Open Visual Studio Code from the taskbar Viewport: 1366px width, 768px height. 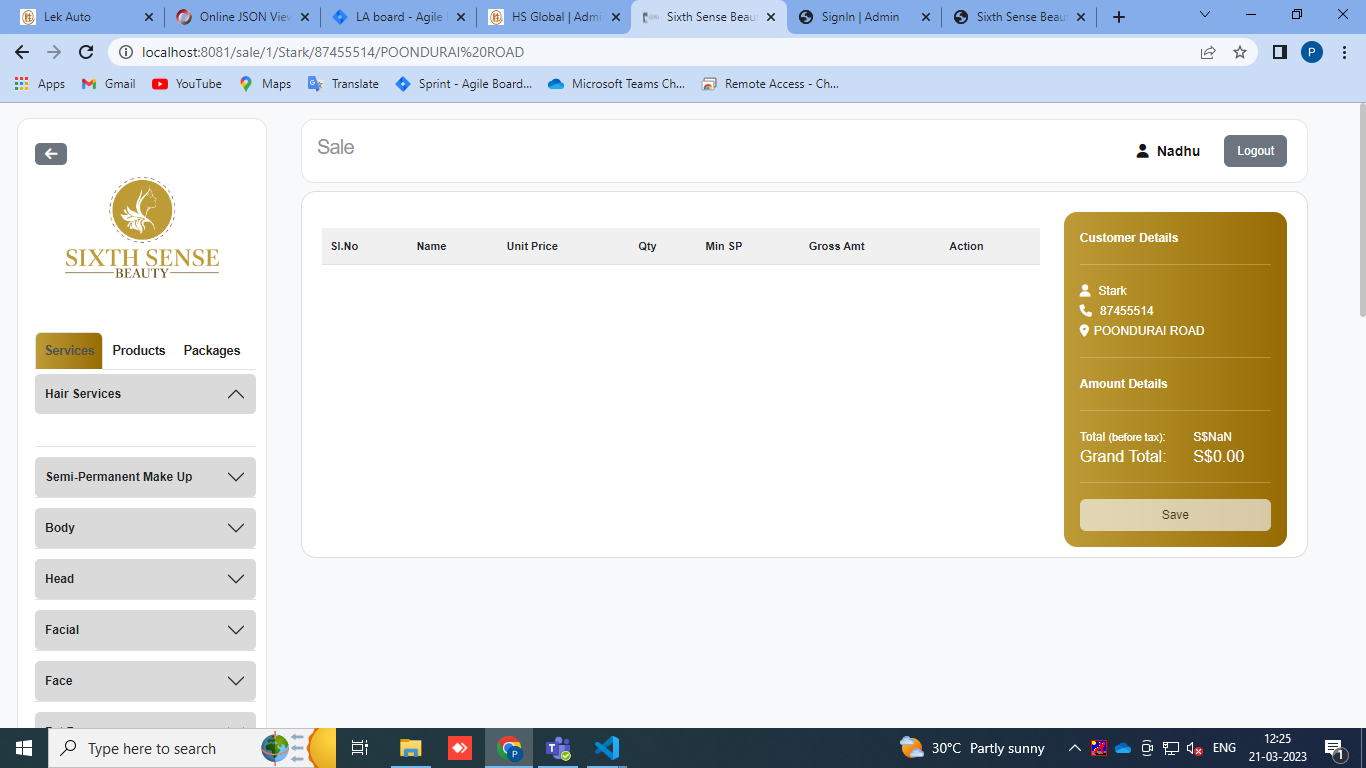(606, 748)
